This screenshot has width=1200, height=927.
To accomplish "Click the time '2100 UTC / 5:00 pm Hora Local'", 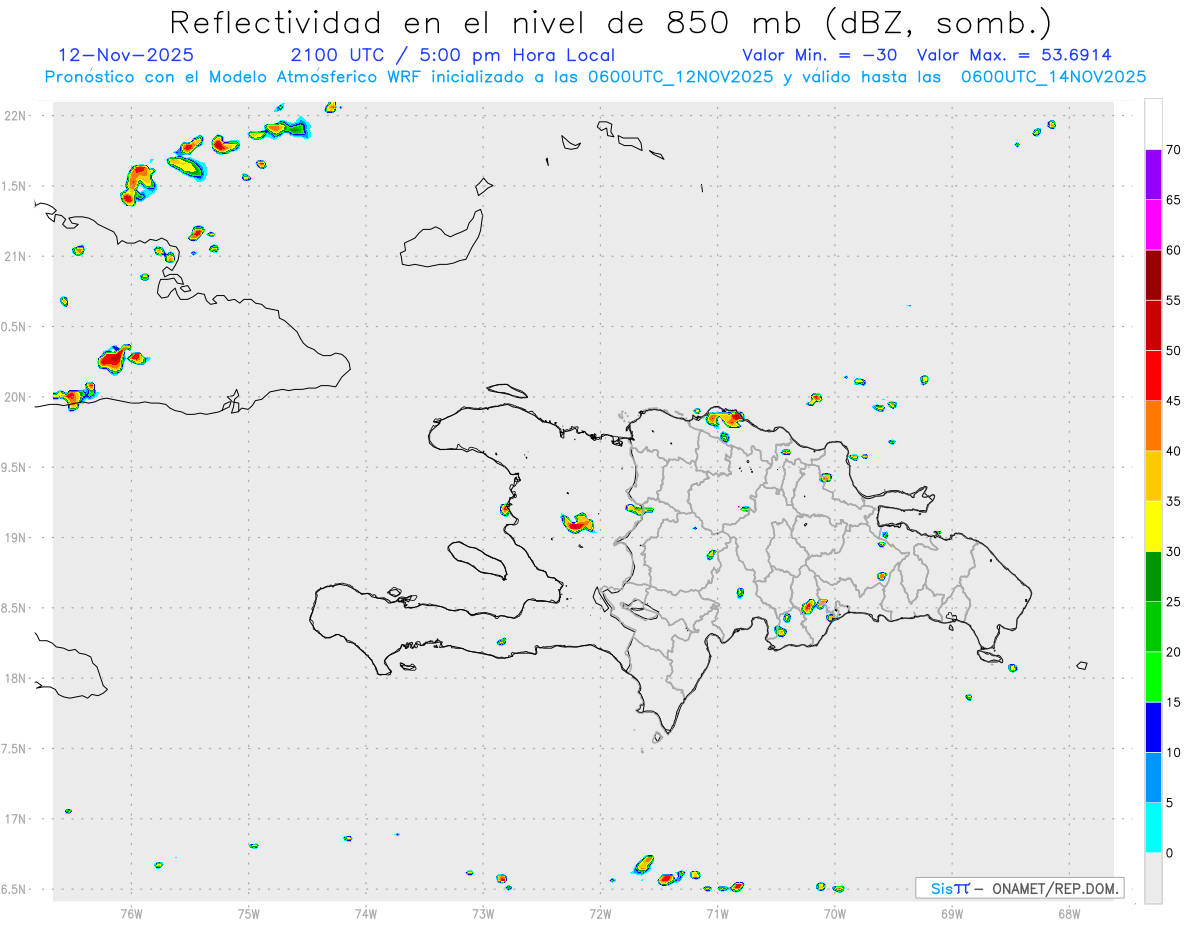I will click(x=453, y=55).
